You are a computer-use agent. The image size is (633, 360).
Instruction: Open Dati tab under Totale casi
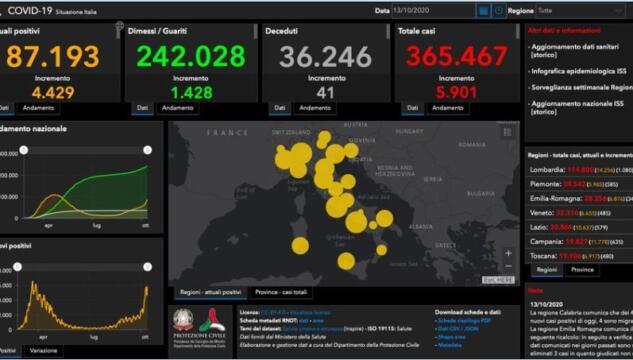[413, 108]
